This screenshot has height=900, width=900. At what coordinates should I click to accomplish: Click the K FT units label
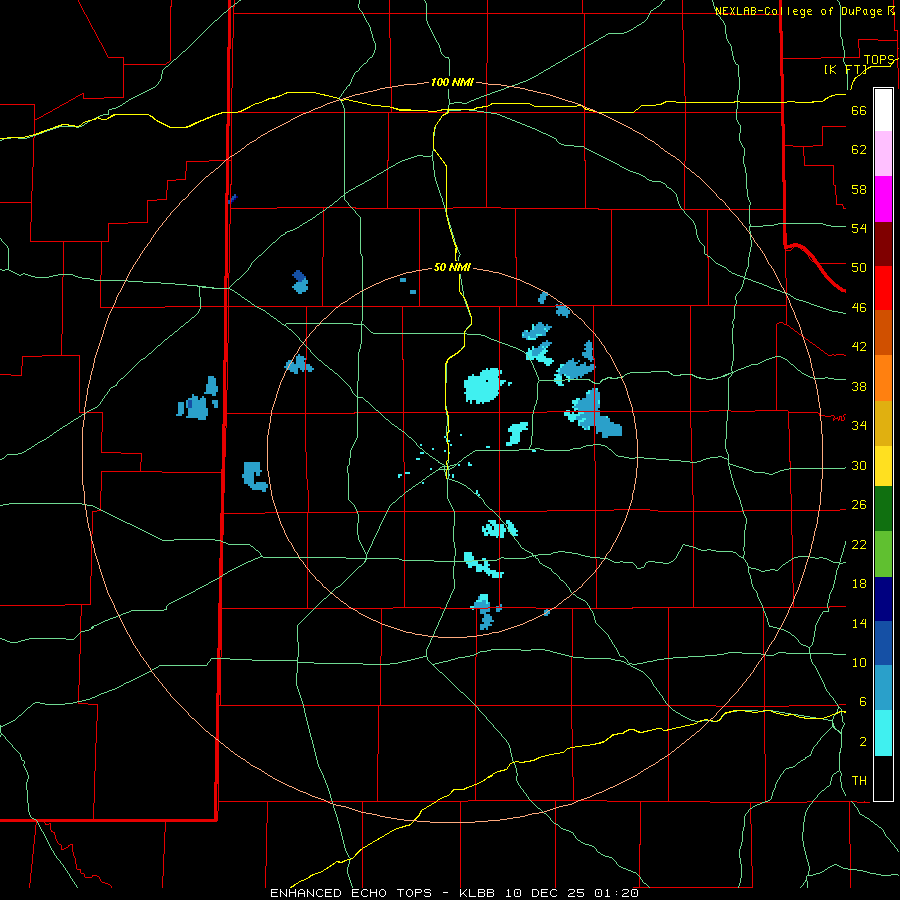845,69
